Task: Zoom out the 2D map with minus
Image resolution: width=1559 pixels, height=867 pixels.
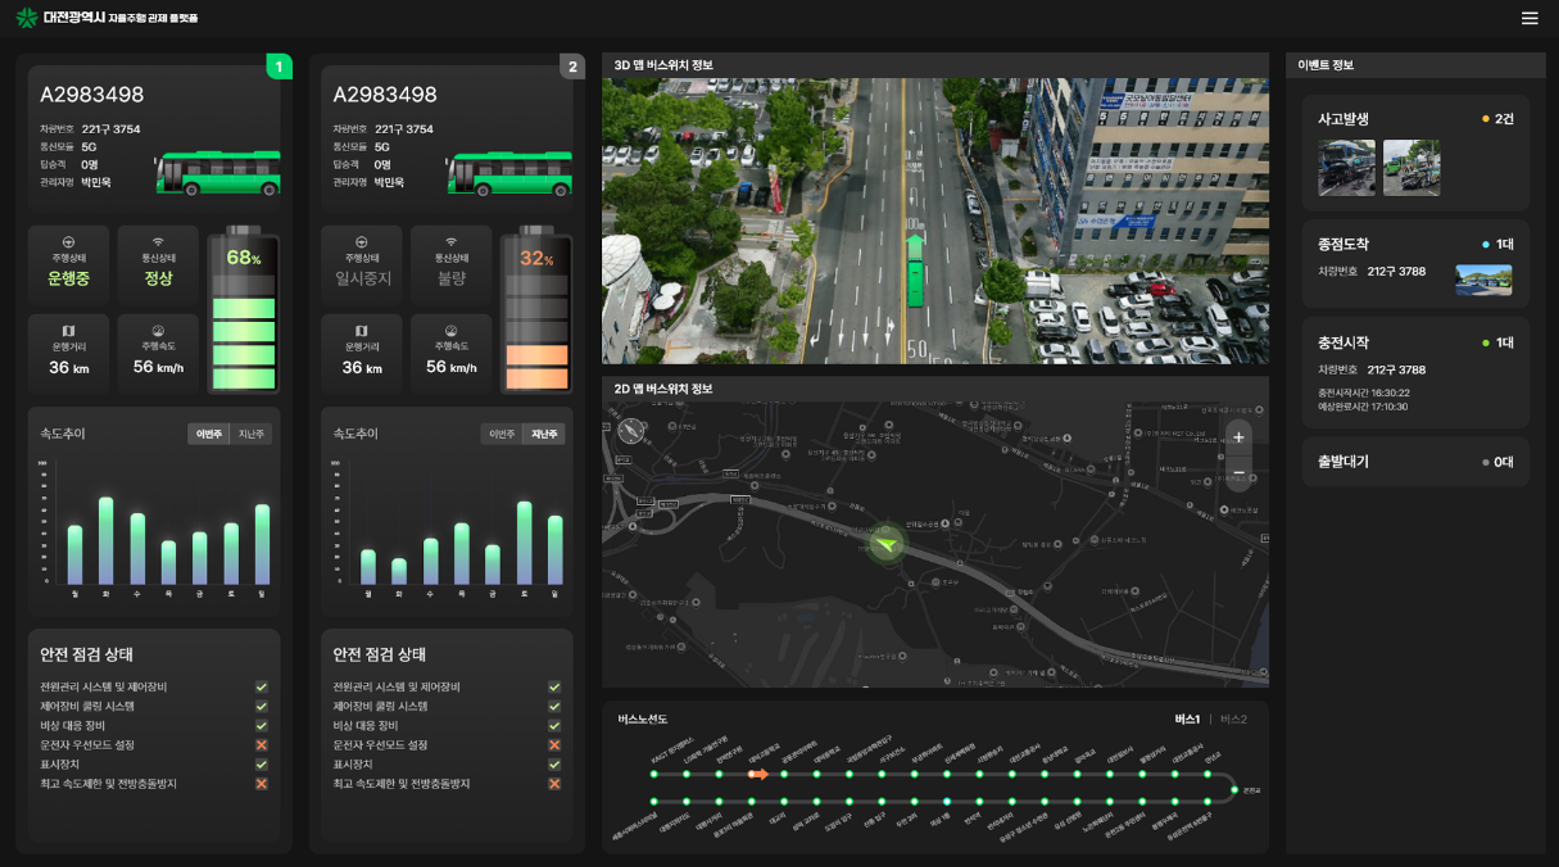Action: click(x=1238, y=472)
